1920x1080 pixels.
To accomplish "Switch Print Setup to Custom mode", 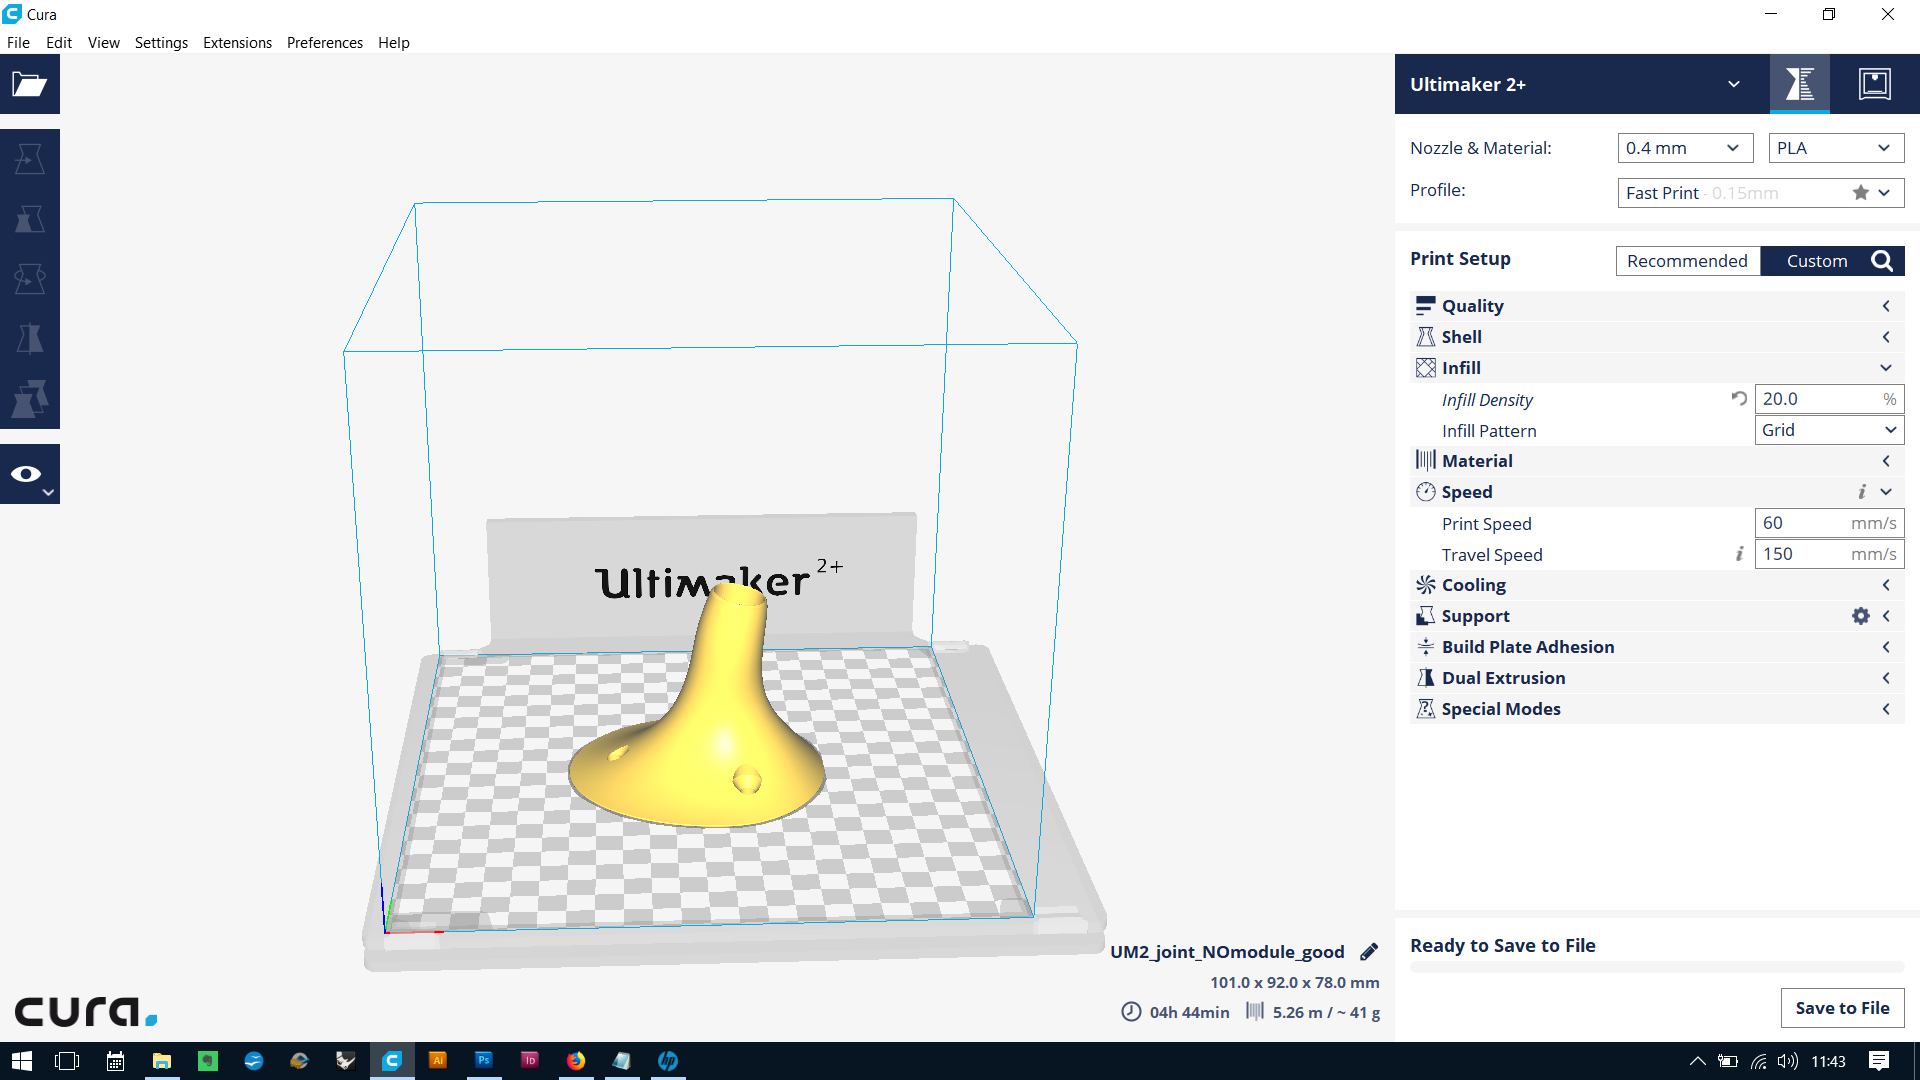I will tap(1816, 261).
